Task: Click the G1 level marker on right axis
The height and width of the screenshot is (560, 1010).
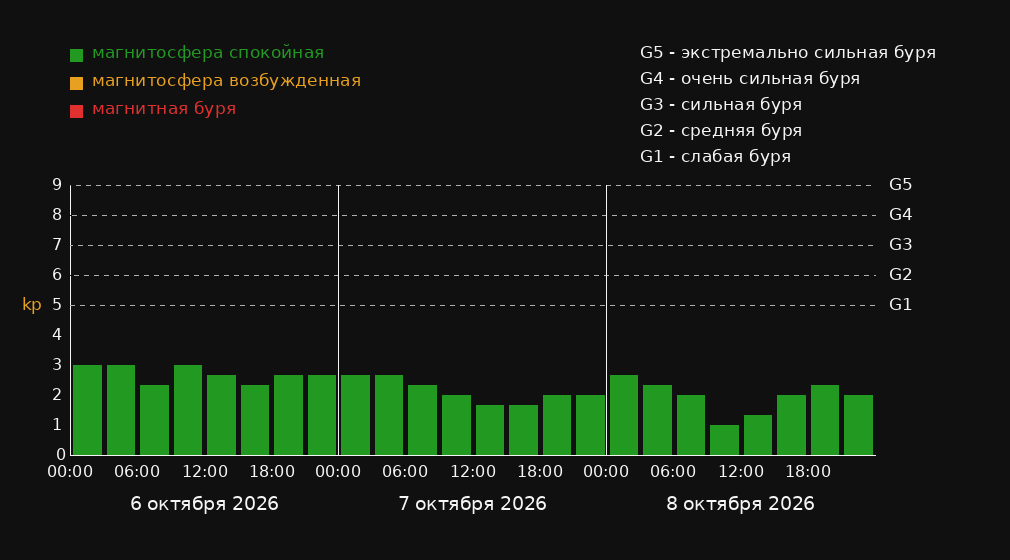Action: [x=900, y=305]
